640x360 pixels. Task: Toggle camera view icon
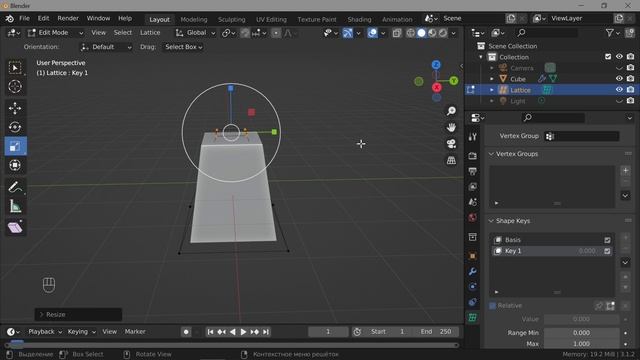click(451, 144)
